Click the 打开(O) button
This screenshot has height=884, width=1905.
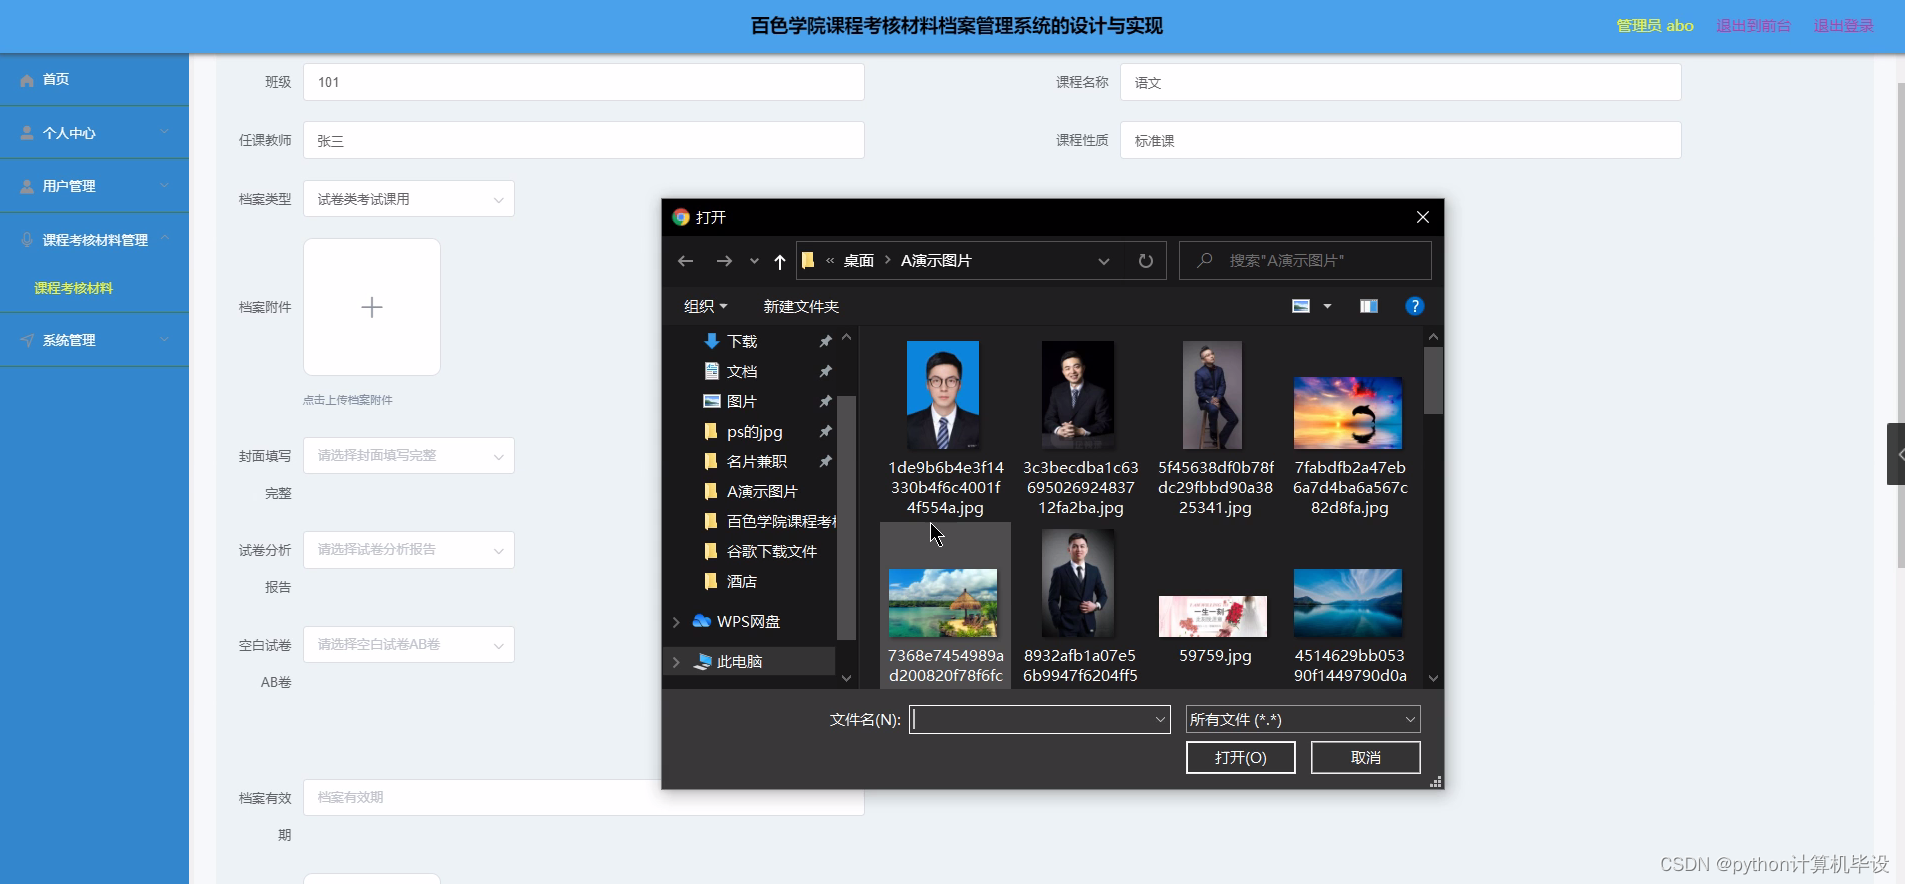click(1241, 758)
